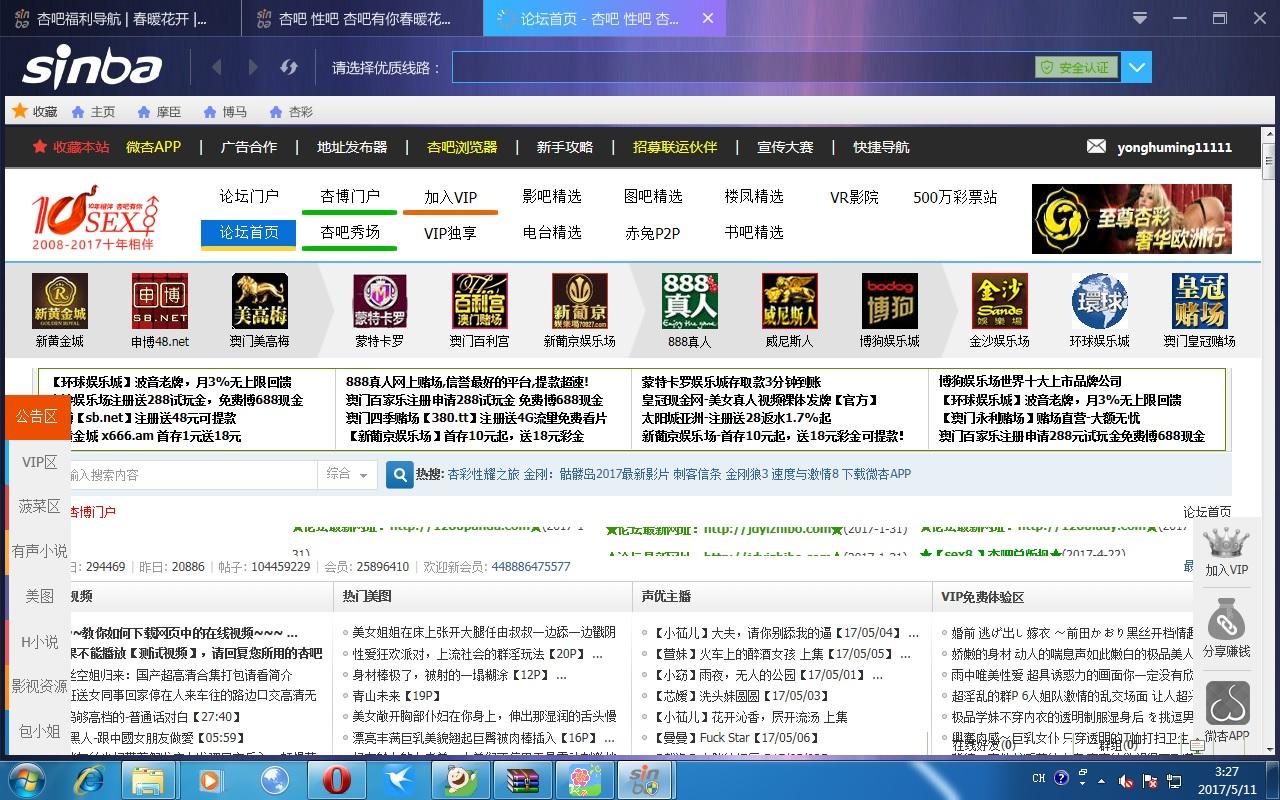Click the crown icon for 加入VIP
The width and height of the screenshot is (1280, 800).
[1227, 543]
